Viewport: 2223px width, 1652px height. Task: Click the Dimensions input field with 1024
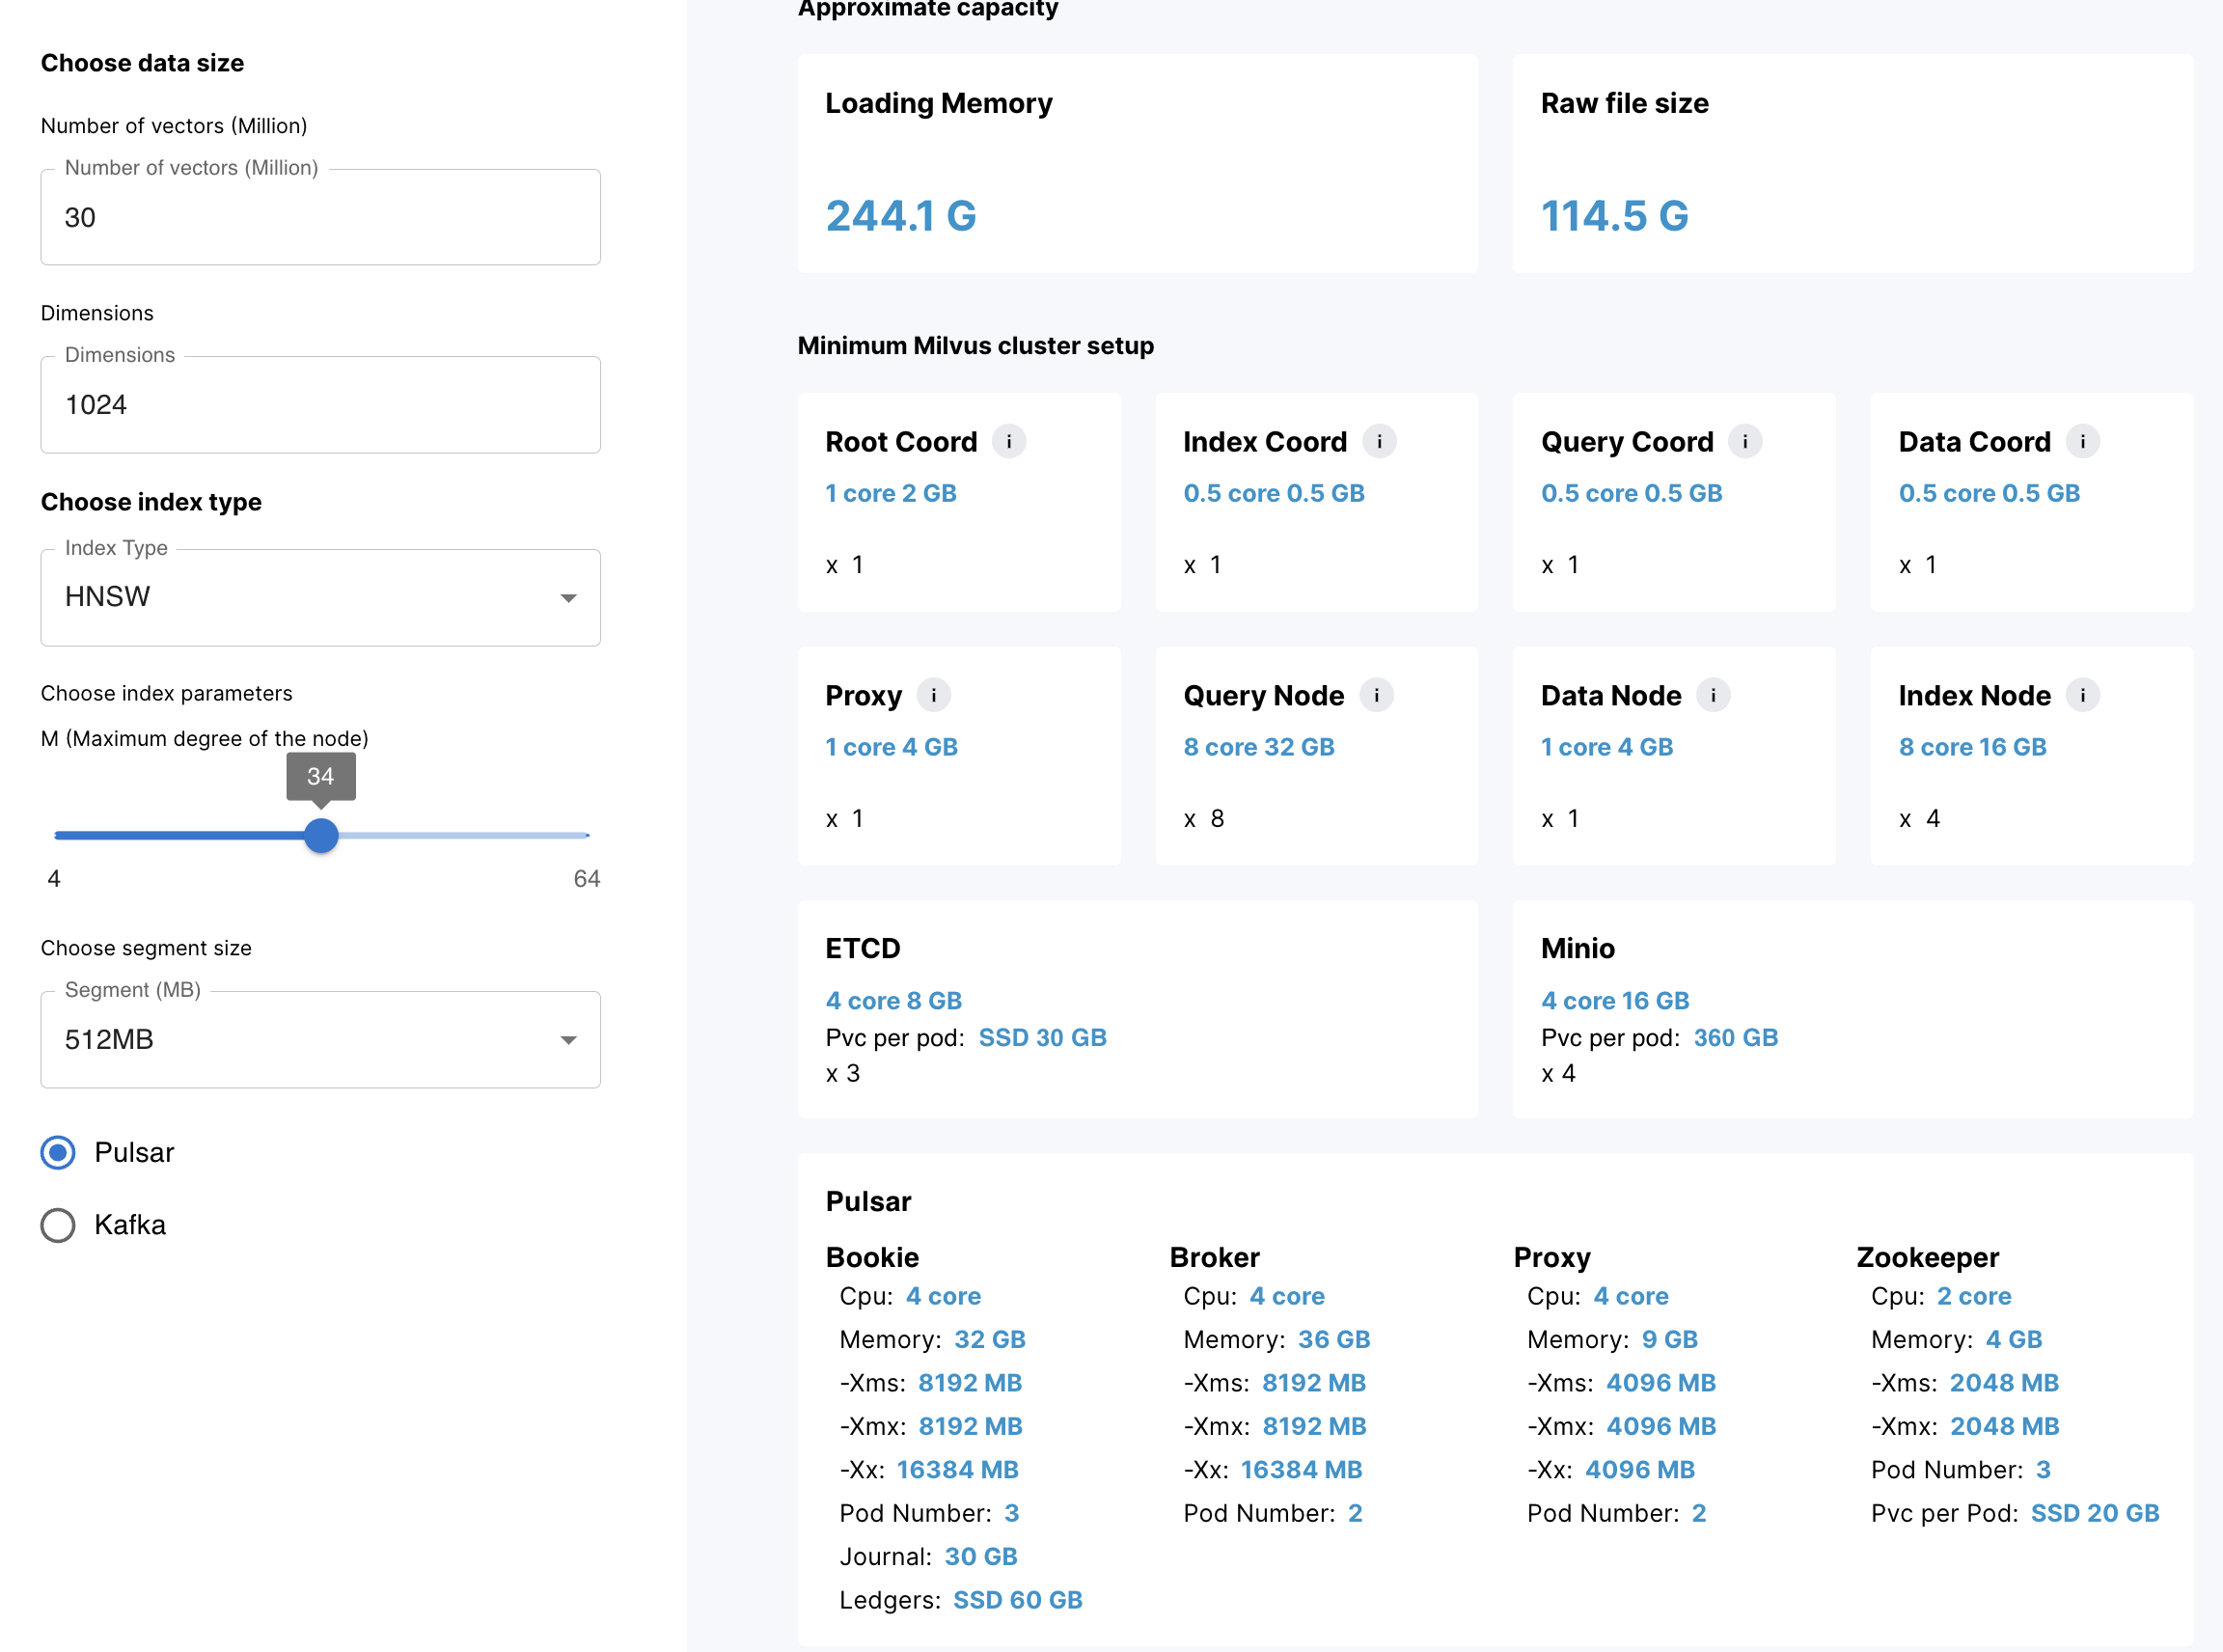[320, 405]
